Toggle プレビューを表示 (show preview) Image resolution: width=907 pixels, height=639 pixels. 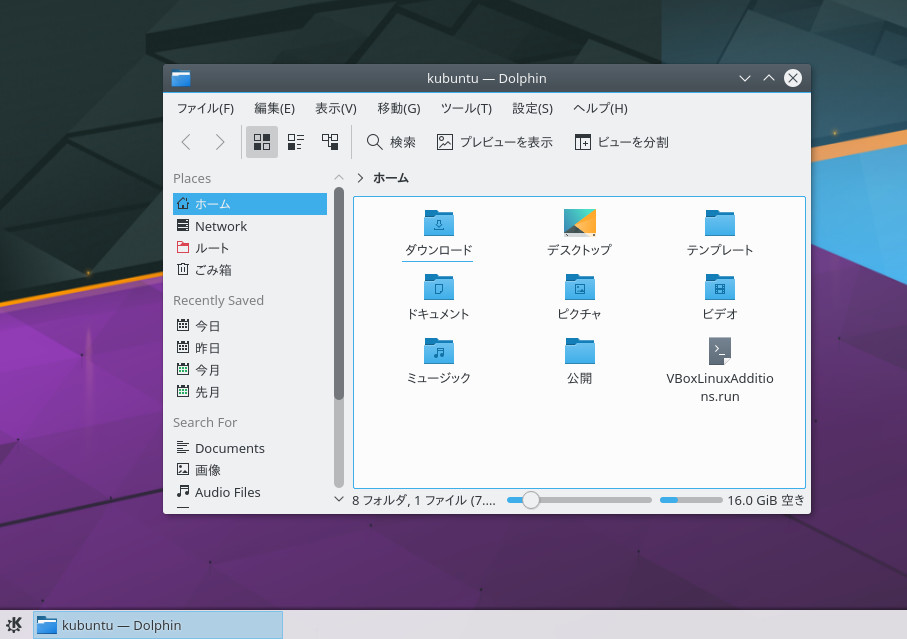[496, 141]
